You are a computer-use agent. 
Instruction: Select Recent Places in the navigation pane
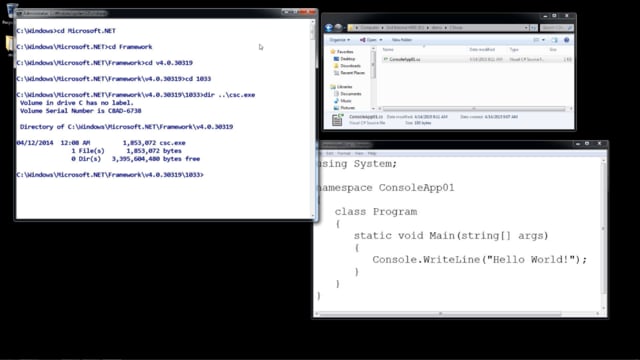[x=353, y=73]
